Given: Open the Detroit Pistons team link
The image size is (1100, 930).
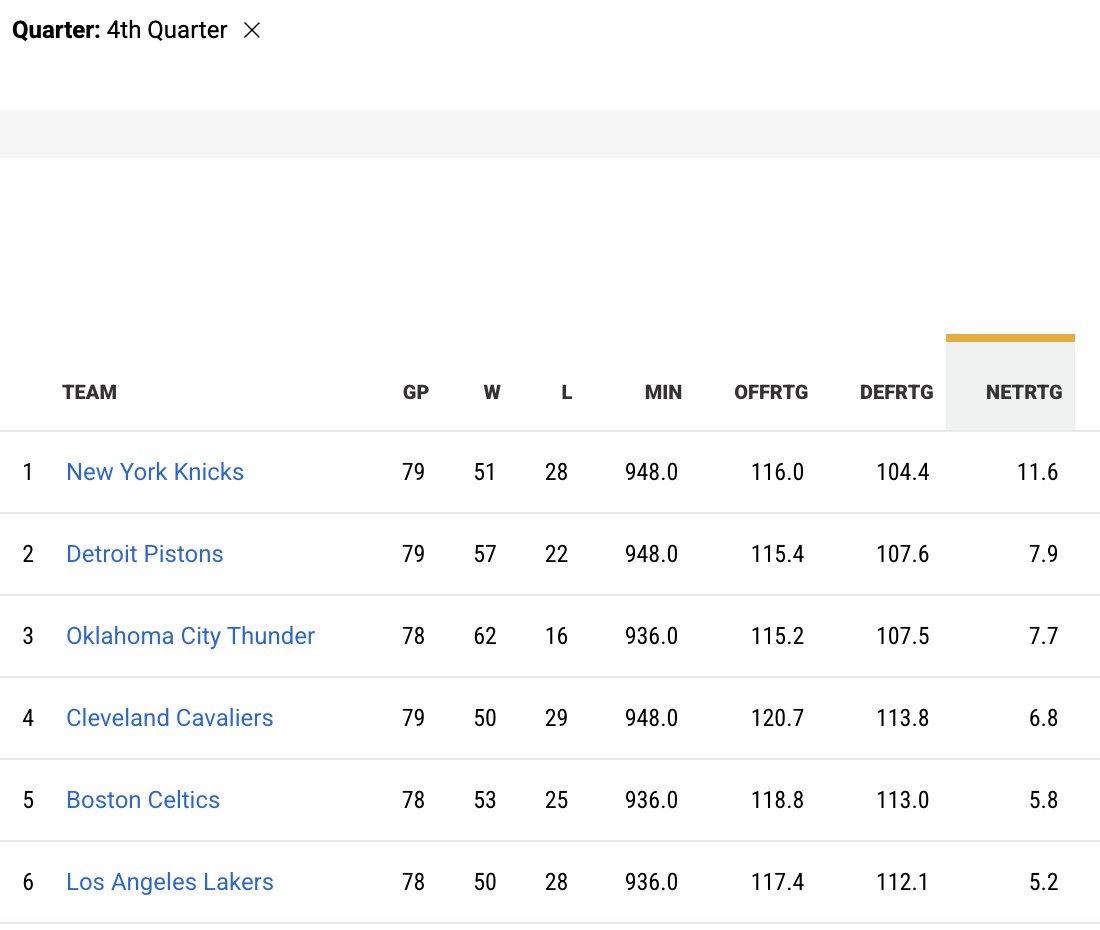Looking at the screenshot, I should point(145,554).
